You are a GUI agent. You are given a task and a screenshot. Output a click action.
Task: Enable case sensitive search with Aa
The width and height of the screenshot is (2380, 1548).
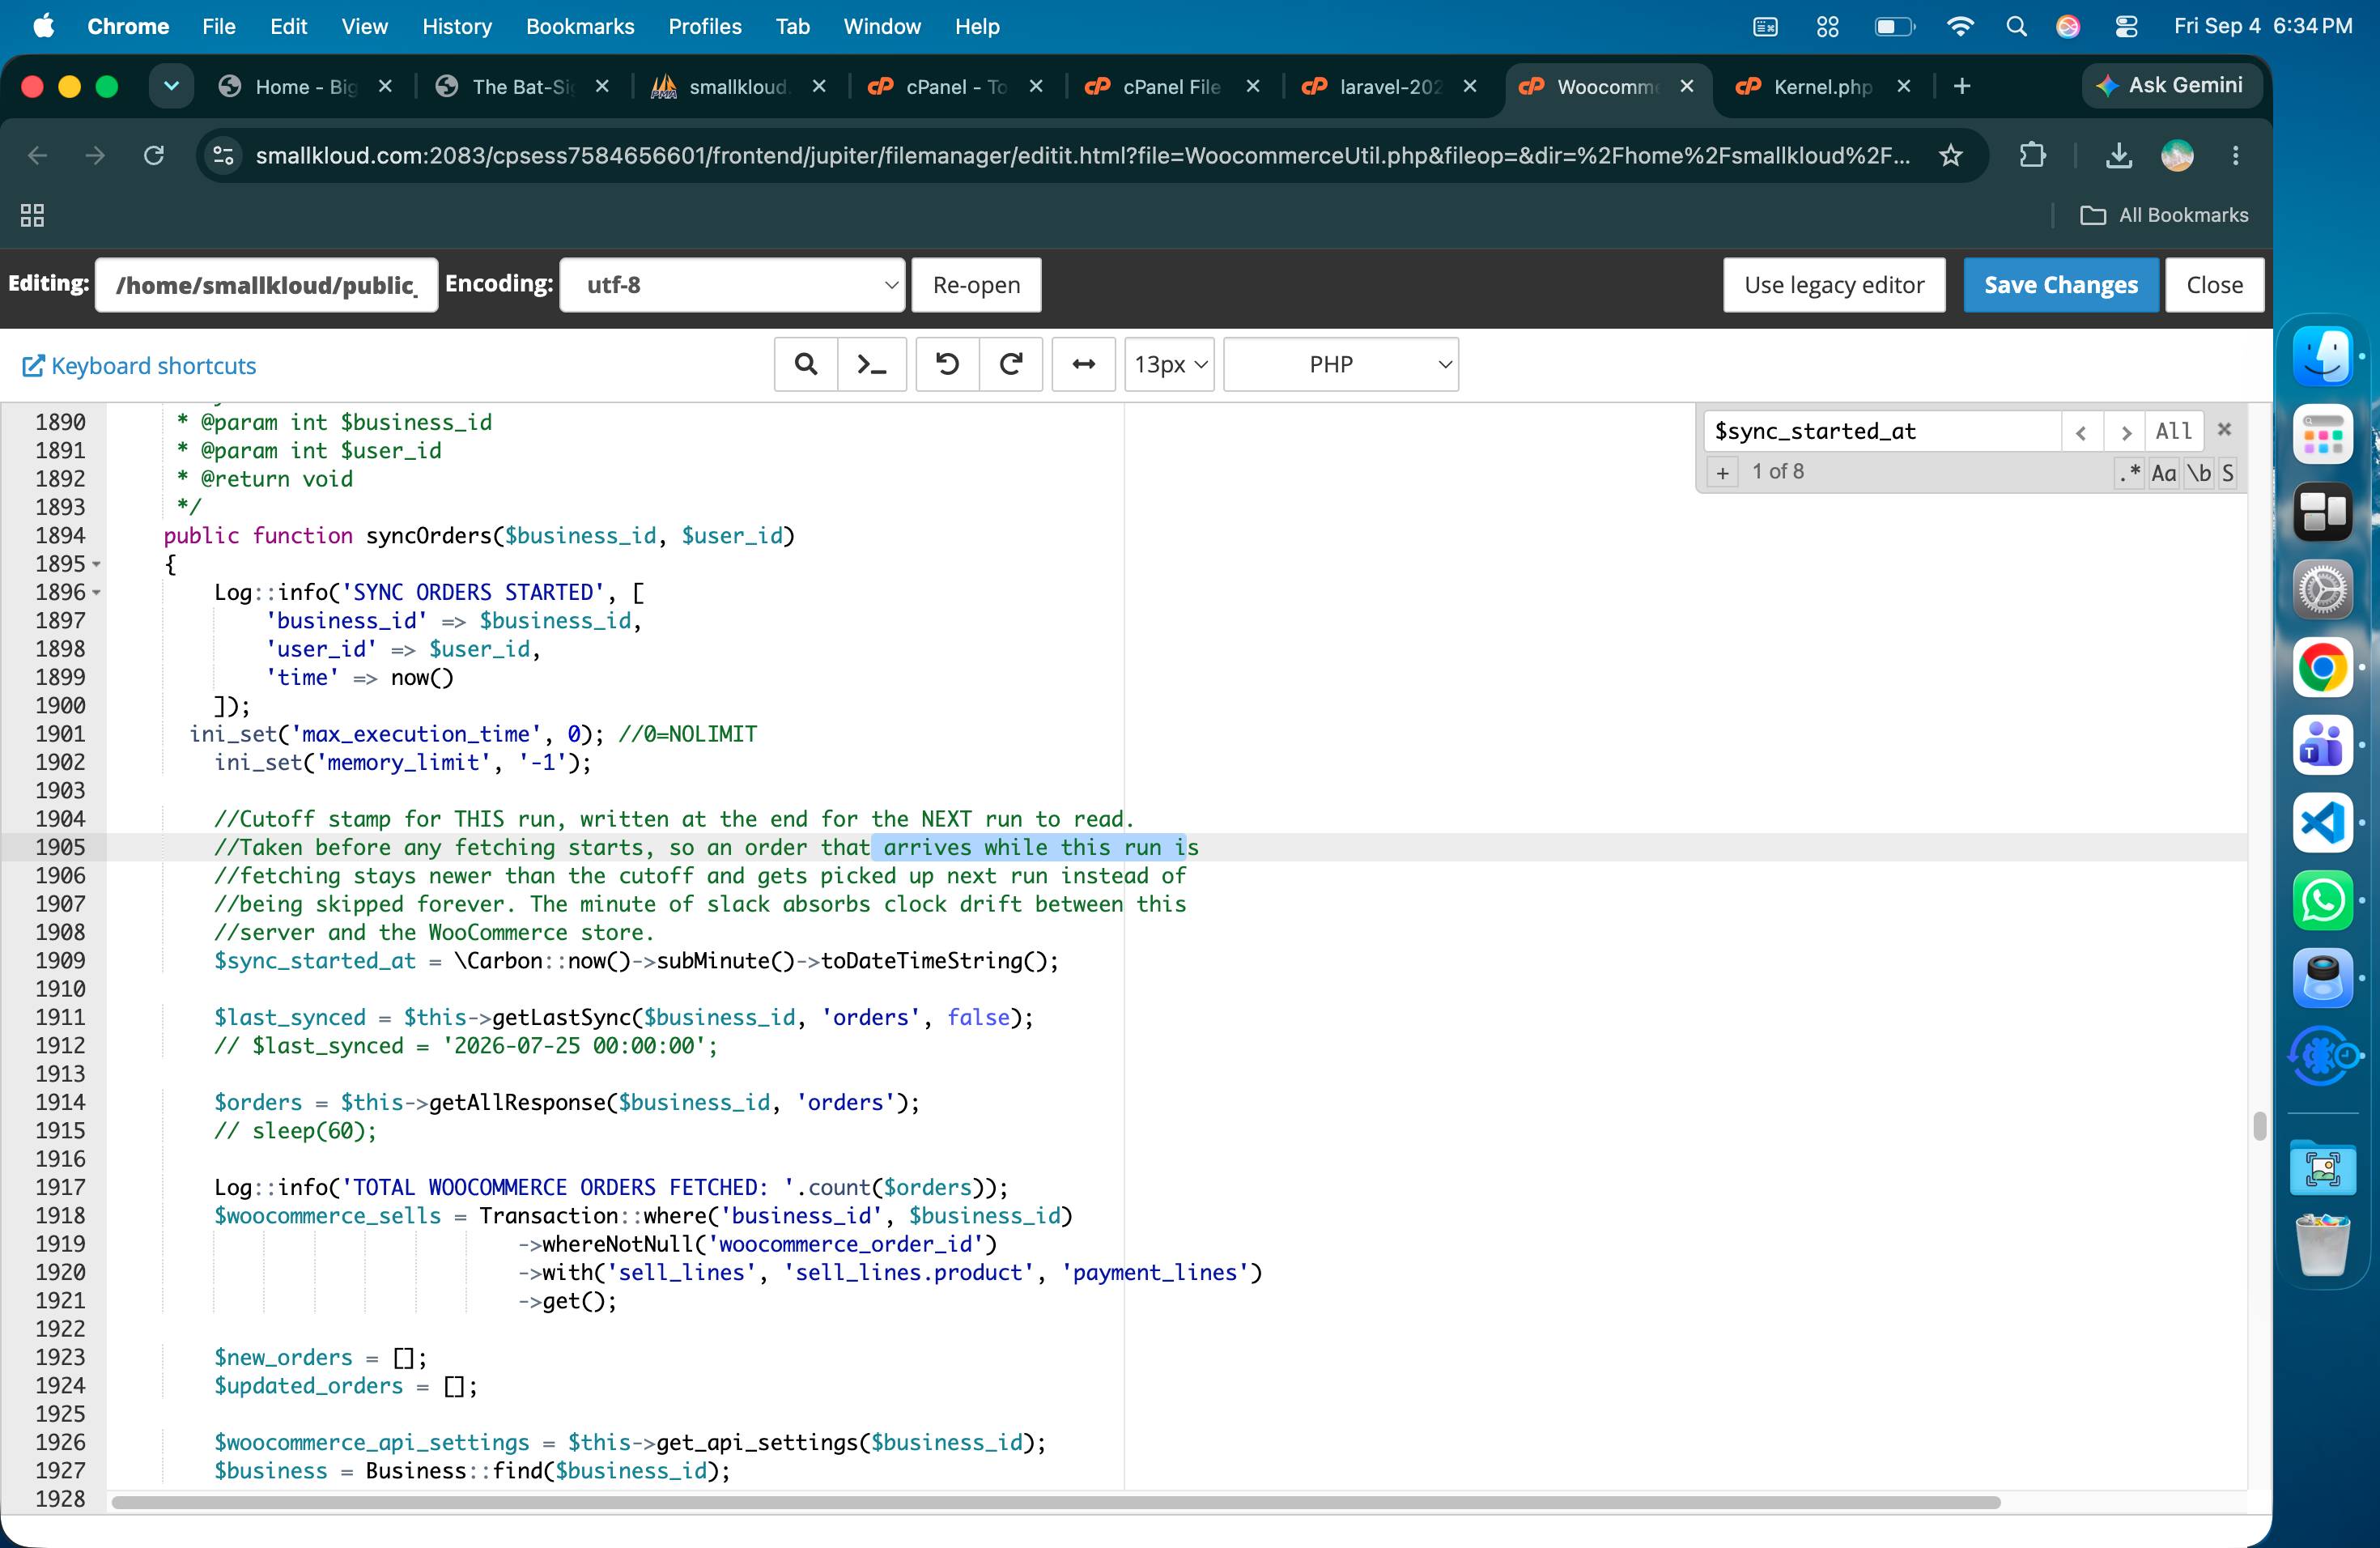2163,472
